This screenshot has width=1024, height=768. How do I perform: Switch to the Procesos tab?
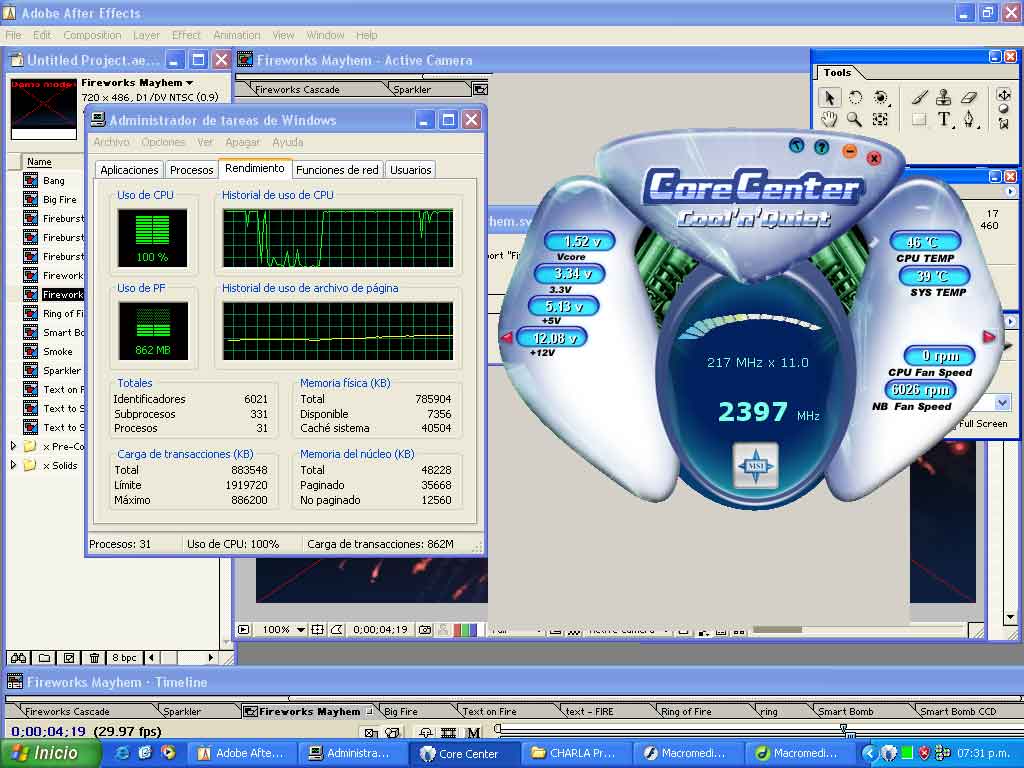point(191,170)
